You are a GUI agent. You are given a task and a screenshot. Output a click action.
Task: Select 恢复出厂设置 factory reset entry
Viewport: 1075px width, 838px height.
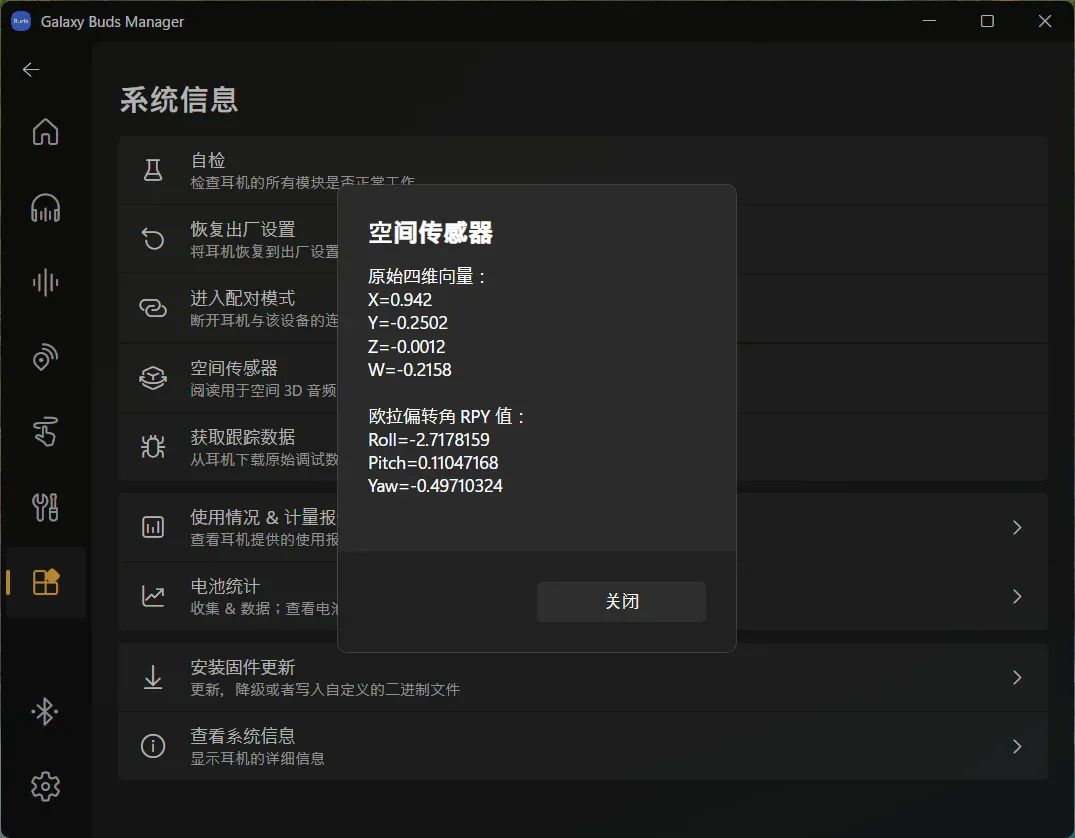point(583,239)
